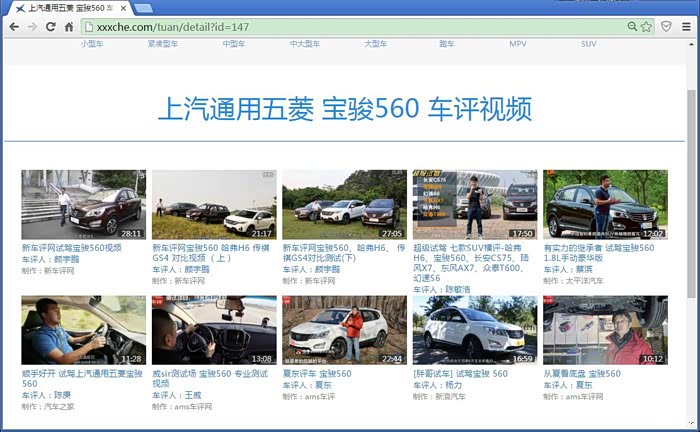Open the 紧凑型车 category
This screenshot has width=700, height=432.
162,44
